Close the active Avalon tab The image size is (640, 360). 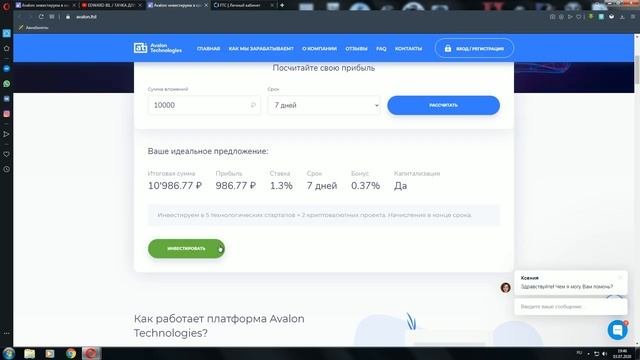click(x=206, y=5)
